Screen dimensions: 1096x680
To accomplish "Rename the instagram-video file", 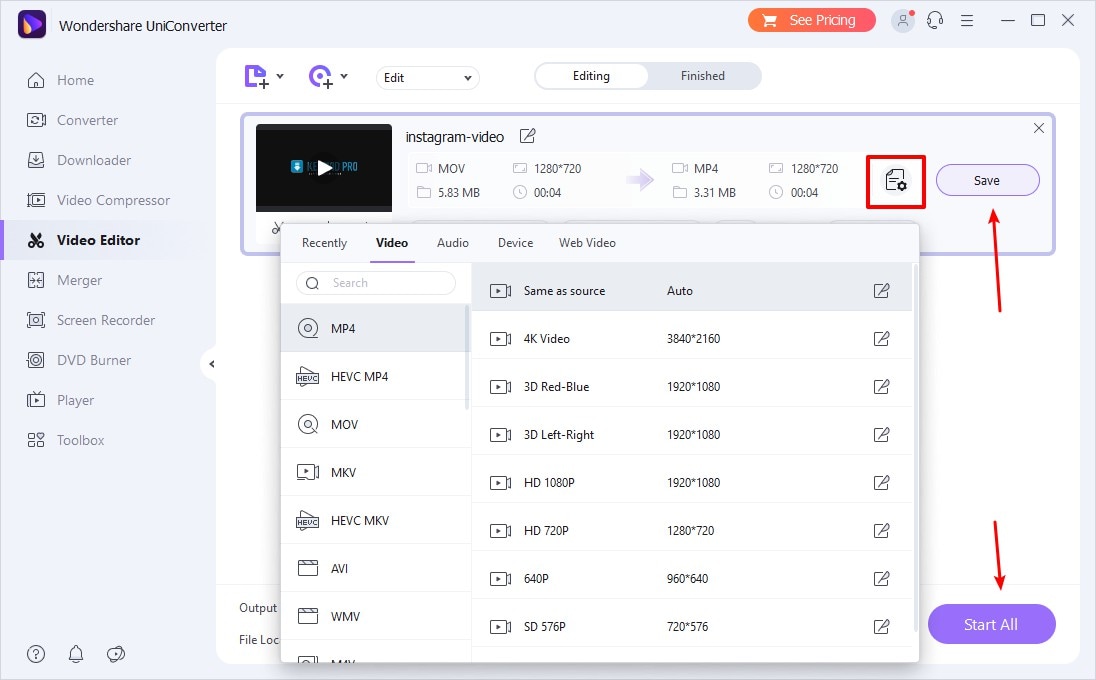I will point(528,136).
